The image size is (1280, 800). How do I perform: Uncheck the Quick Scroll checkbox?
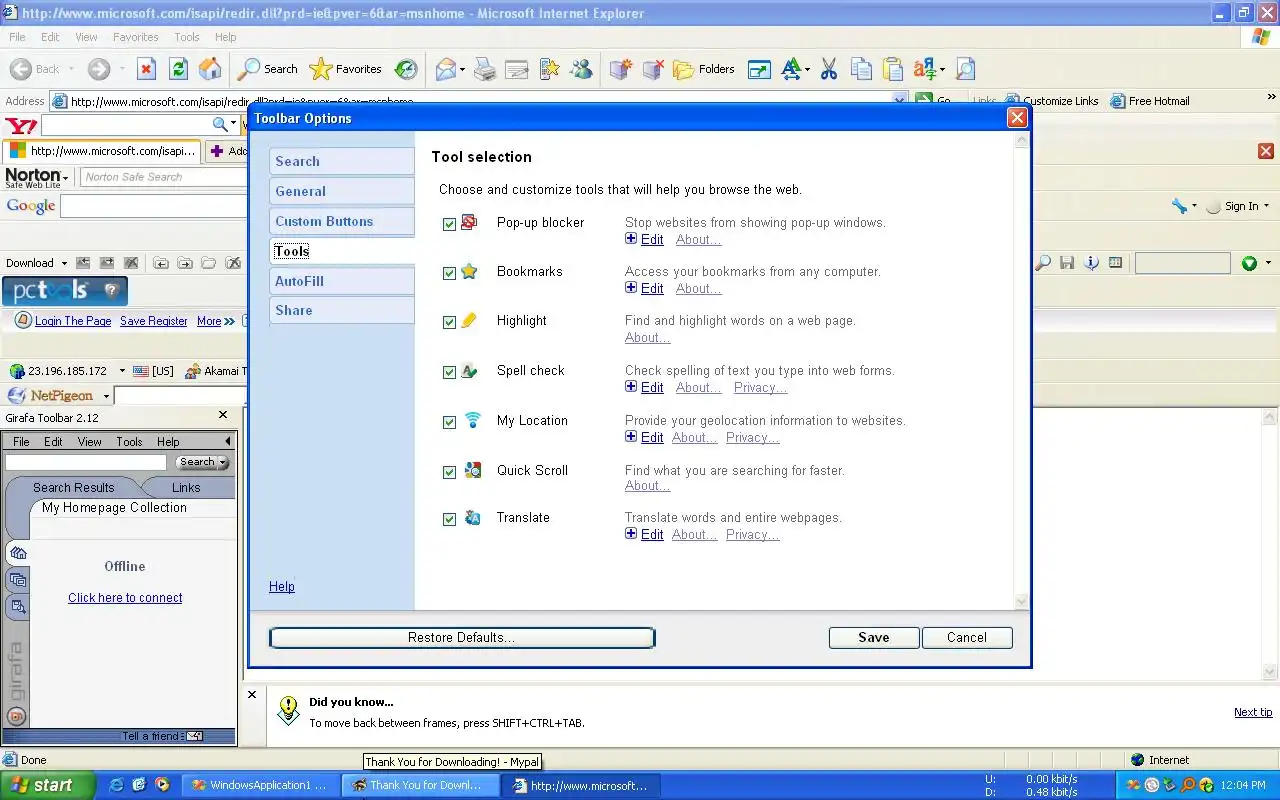point(450,472)
